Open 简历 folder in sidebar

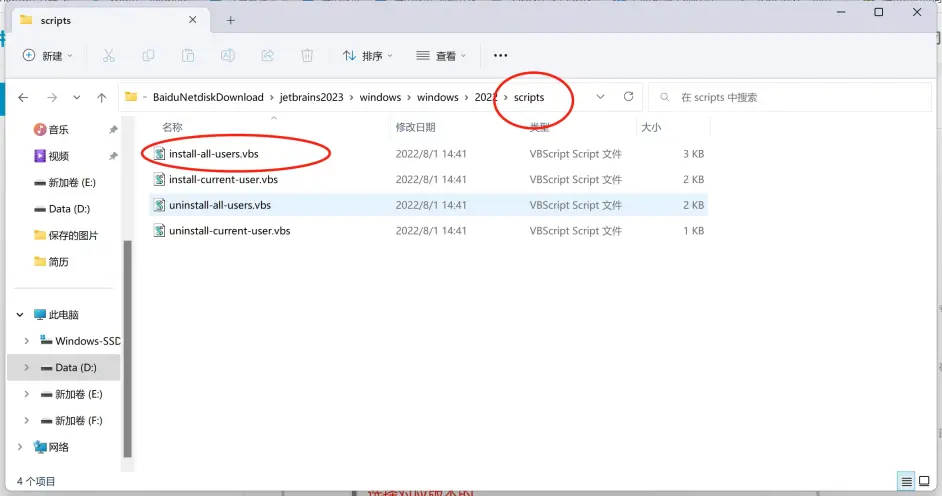pyautogui.click(x=52, y=262)
